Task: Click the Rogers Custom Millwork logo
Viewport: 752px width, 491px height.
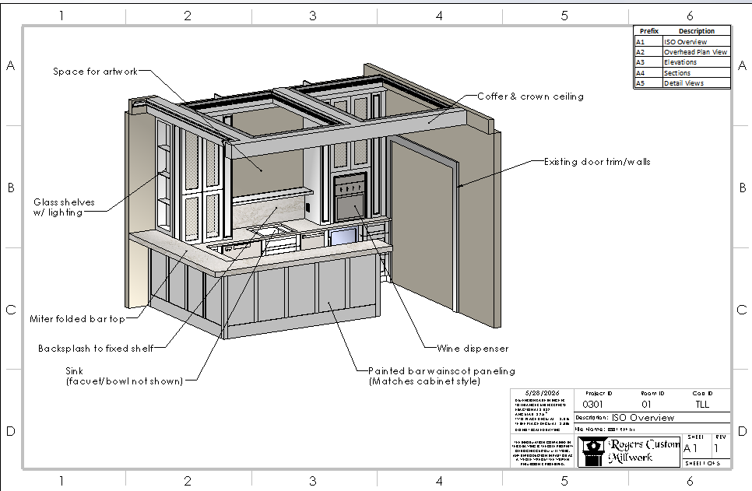Action: click(629, 451)
